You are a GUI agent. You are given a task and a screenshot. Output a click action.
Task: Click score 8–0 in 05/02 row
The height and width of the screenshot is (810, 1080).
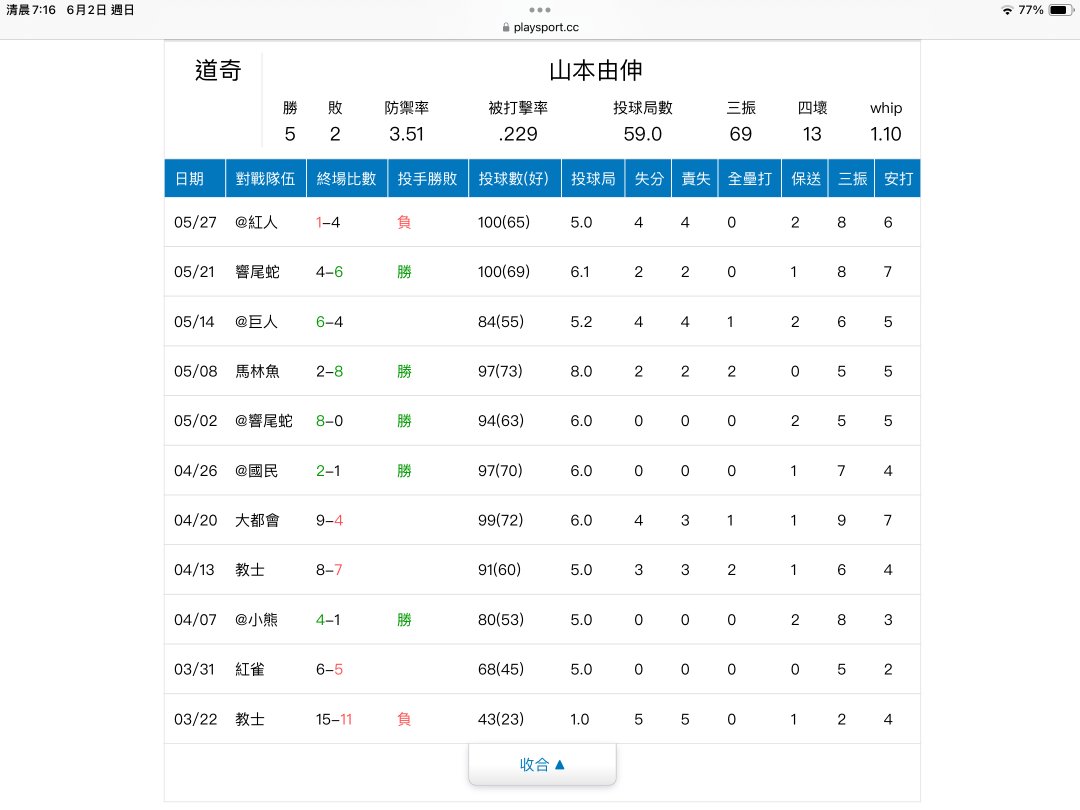[329, 421]
